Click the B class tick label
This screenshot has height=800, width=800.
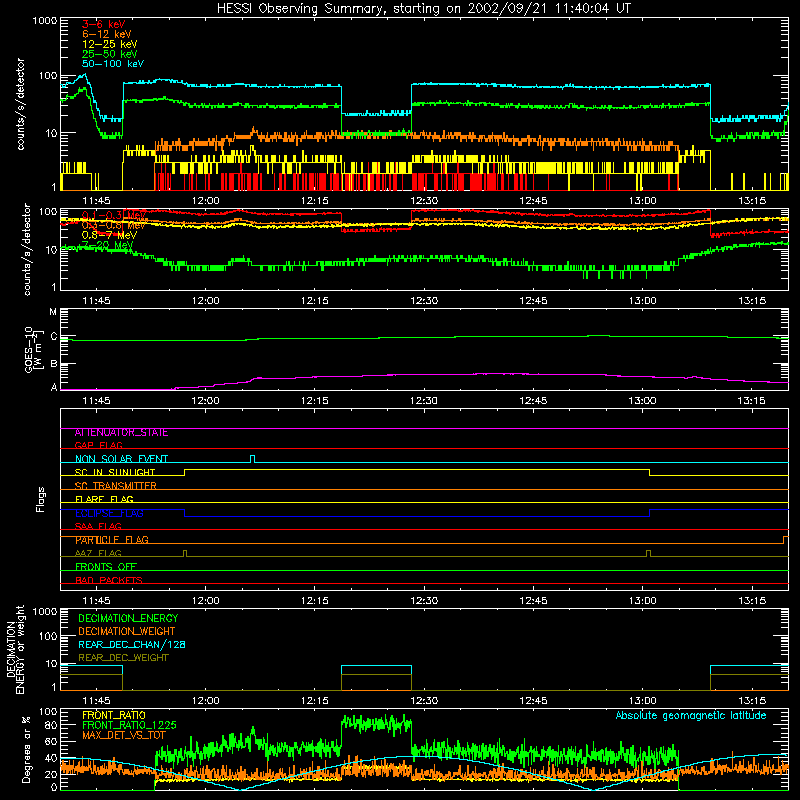pyautogui.click(x=54, y=364)
